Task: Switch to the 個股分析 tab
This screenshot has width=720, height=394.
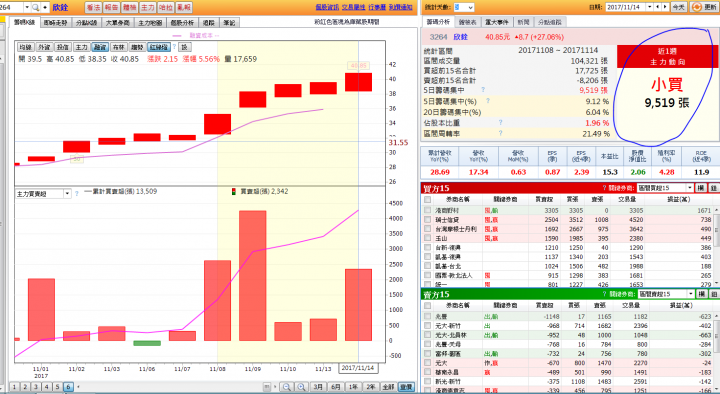Action: tap(182, 23)
